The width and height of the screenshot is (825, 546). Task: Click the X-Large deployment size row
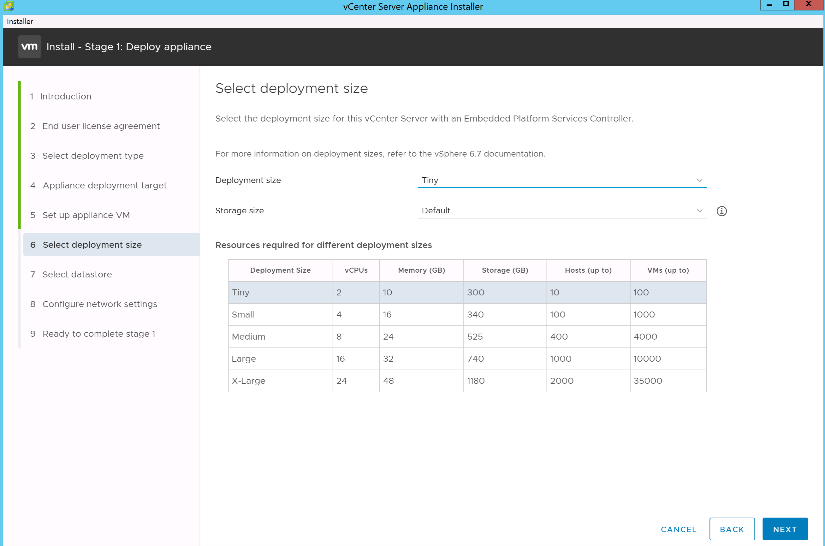(x=467, y=381)
